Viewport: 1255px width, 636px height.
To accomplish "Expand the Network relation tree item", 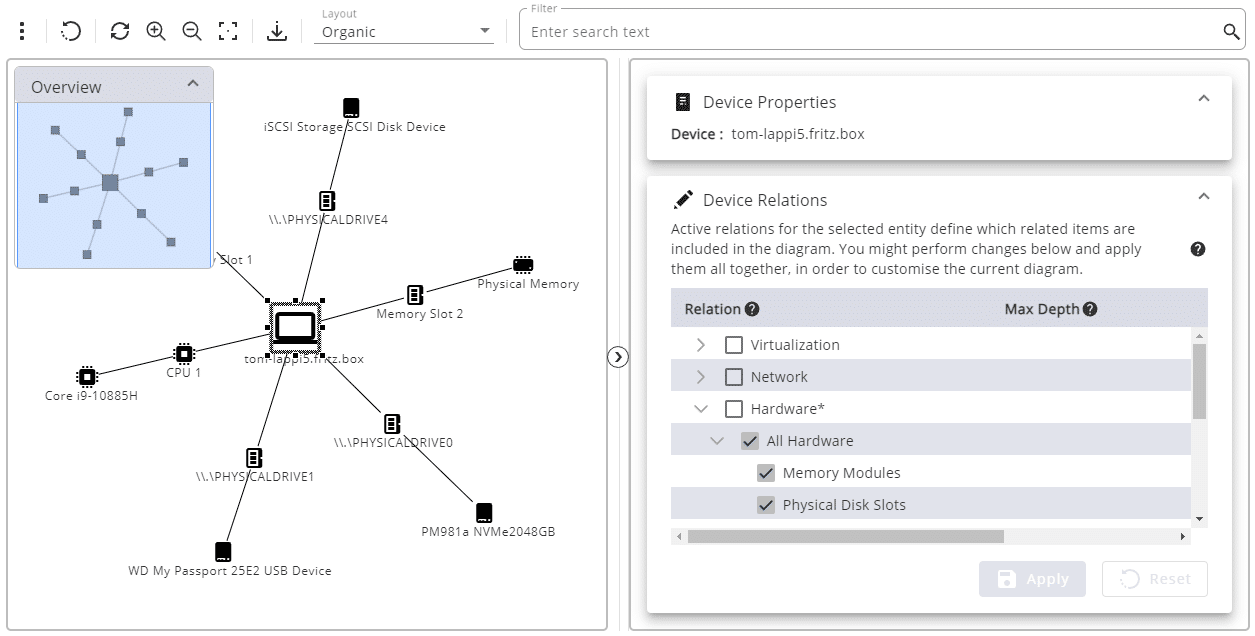I will click(x=701, y=377).
